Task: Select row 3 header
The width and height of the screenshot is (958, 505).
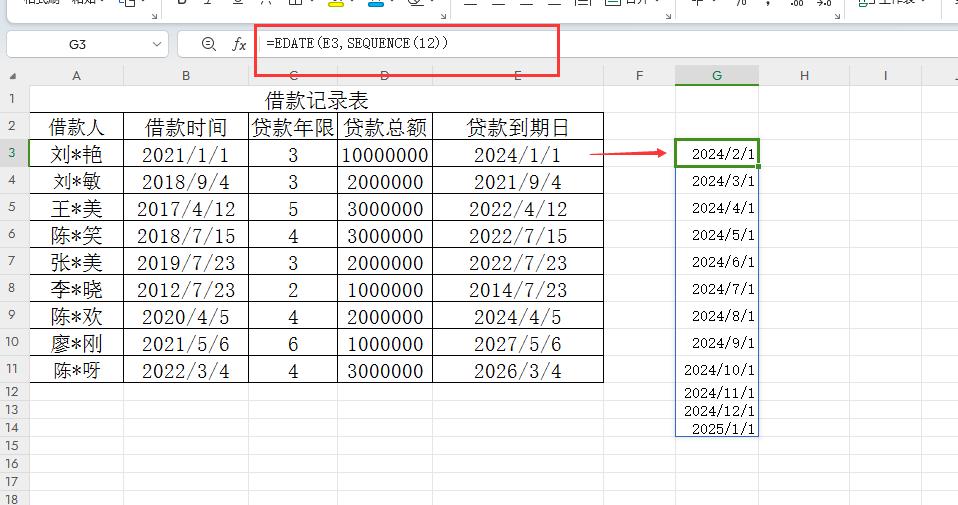Action: pyautogui.click(x=13, y=153)
